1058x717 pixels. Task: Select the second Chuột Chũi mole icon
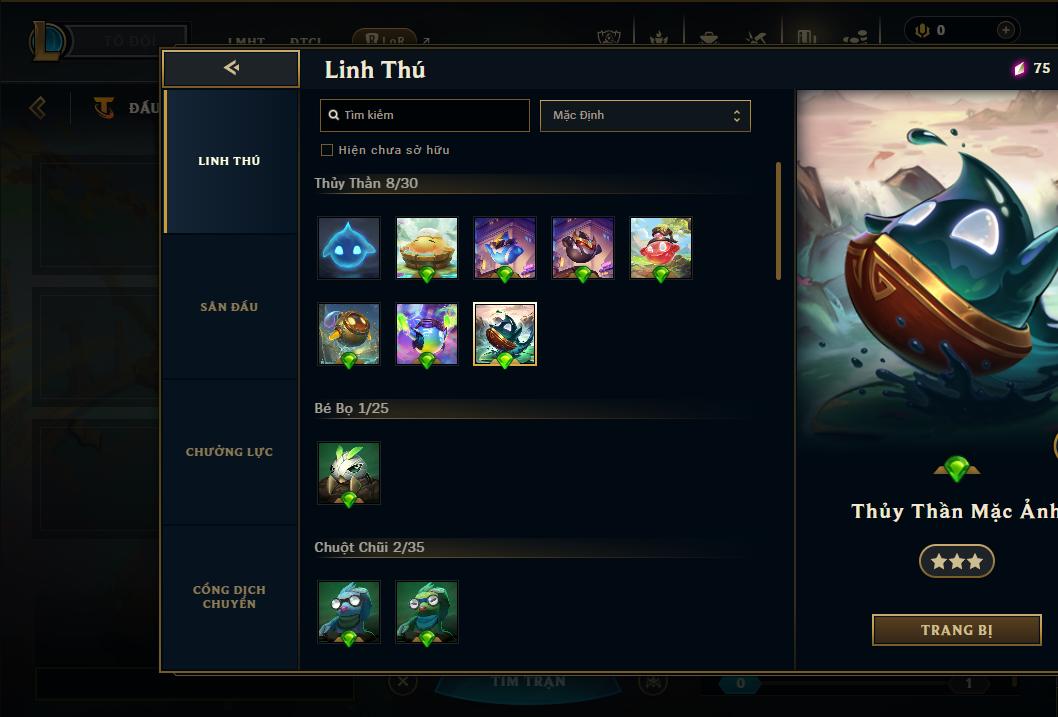tap(426, 612)
